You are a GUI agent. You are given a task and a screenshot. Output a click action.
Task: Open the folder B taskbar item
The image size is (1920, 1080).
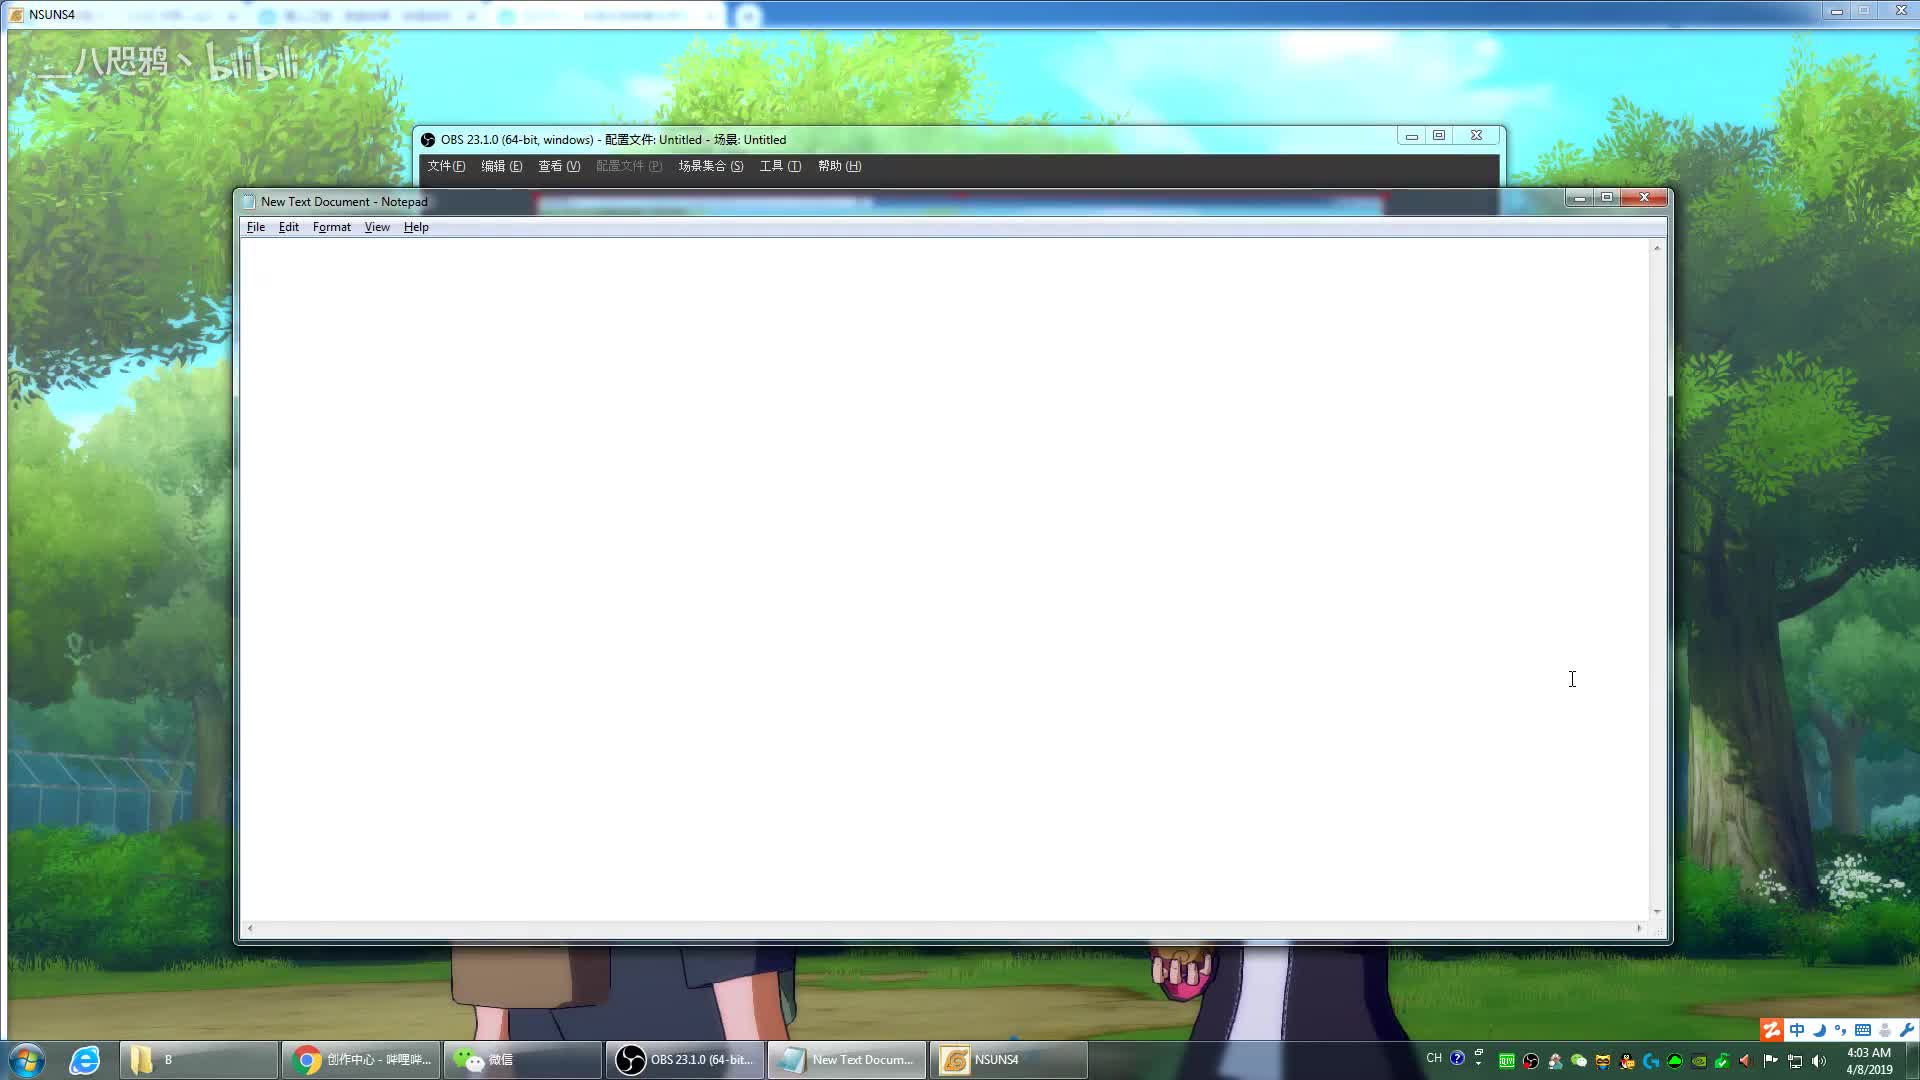[198, 1060]
